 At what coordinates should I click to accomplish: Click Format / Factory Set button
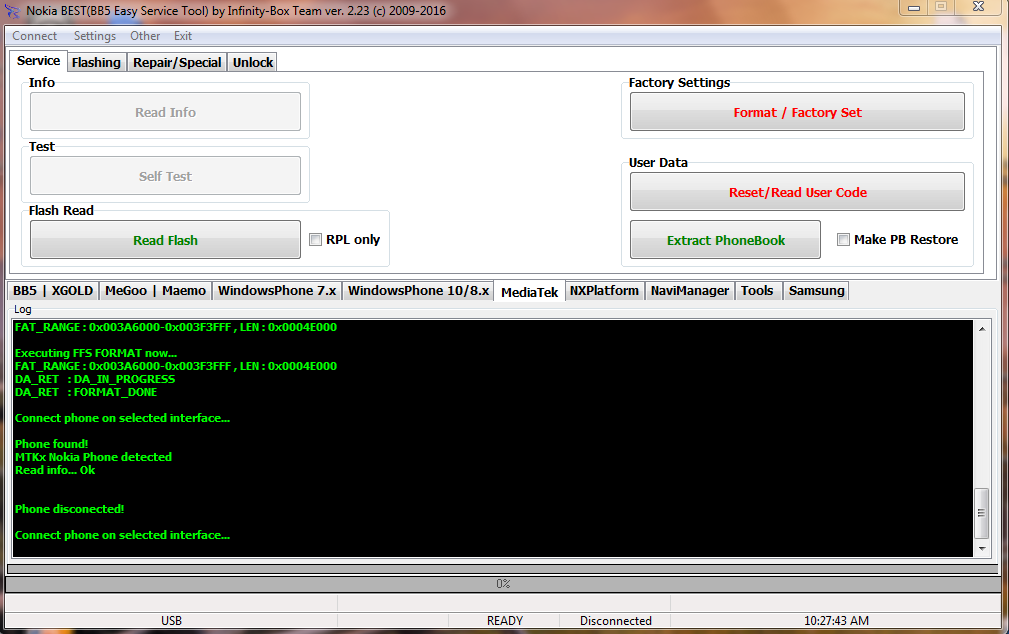tap(797, 112)
